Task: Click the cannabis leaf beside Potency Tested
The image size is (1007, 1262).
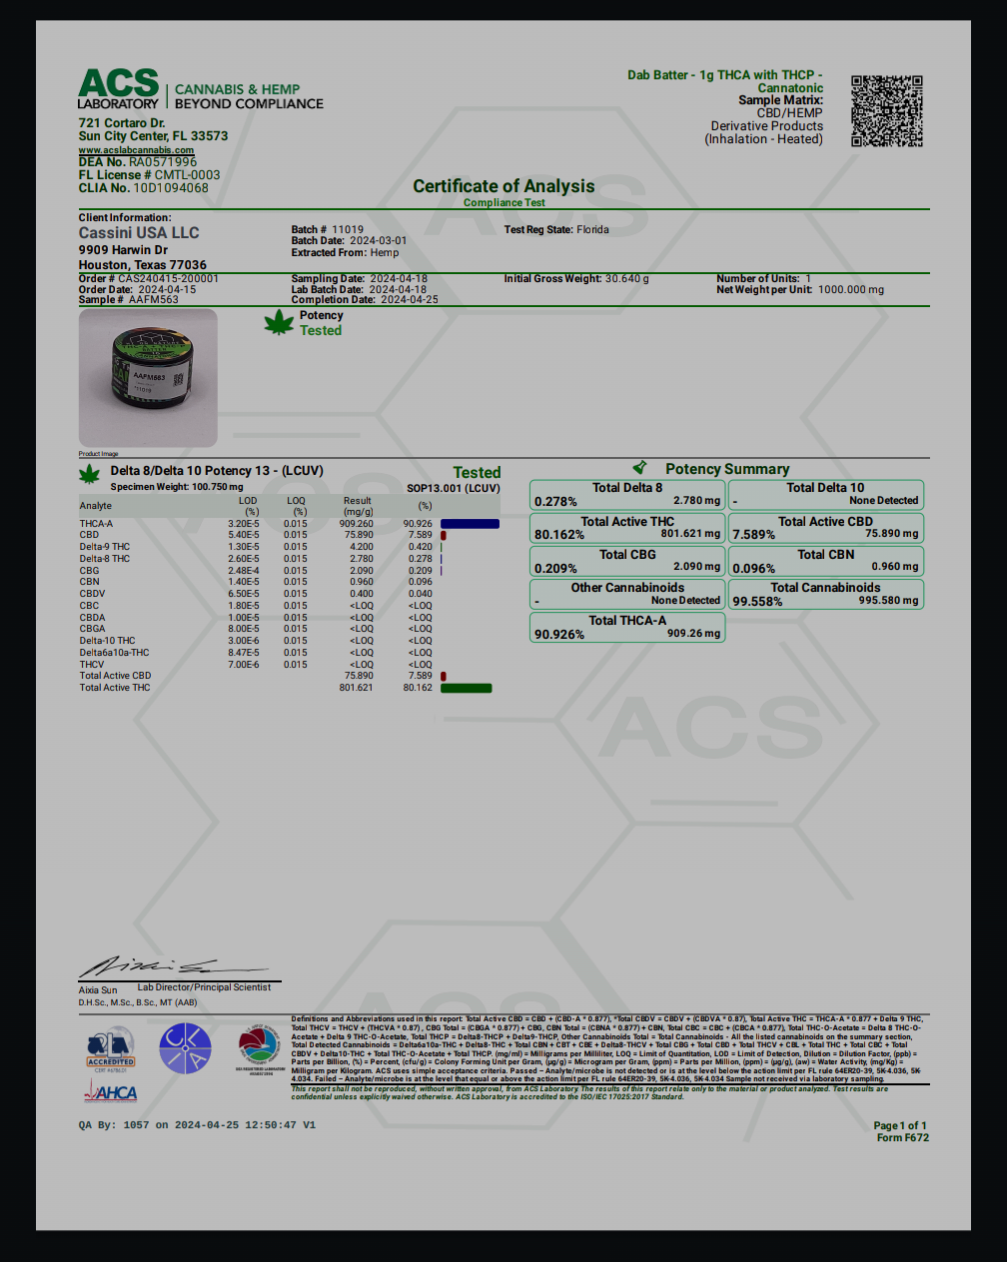Action: point(278,323)
